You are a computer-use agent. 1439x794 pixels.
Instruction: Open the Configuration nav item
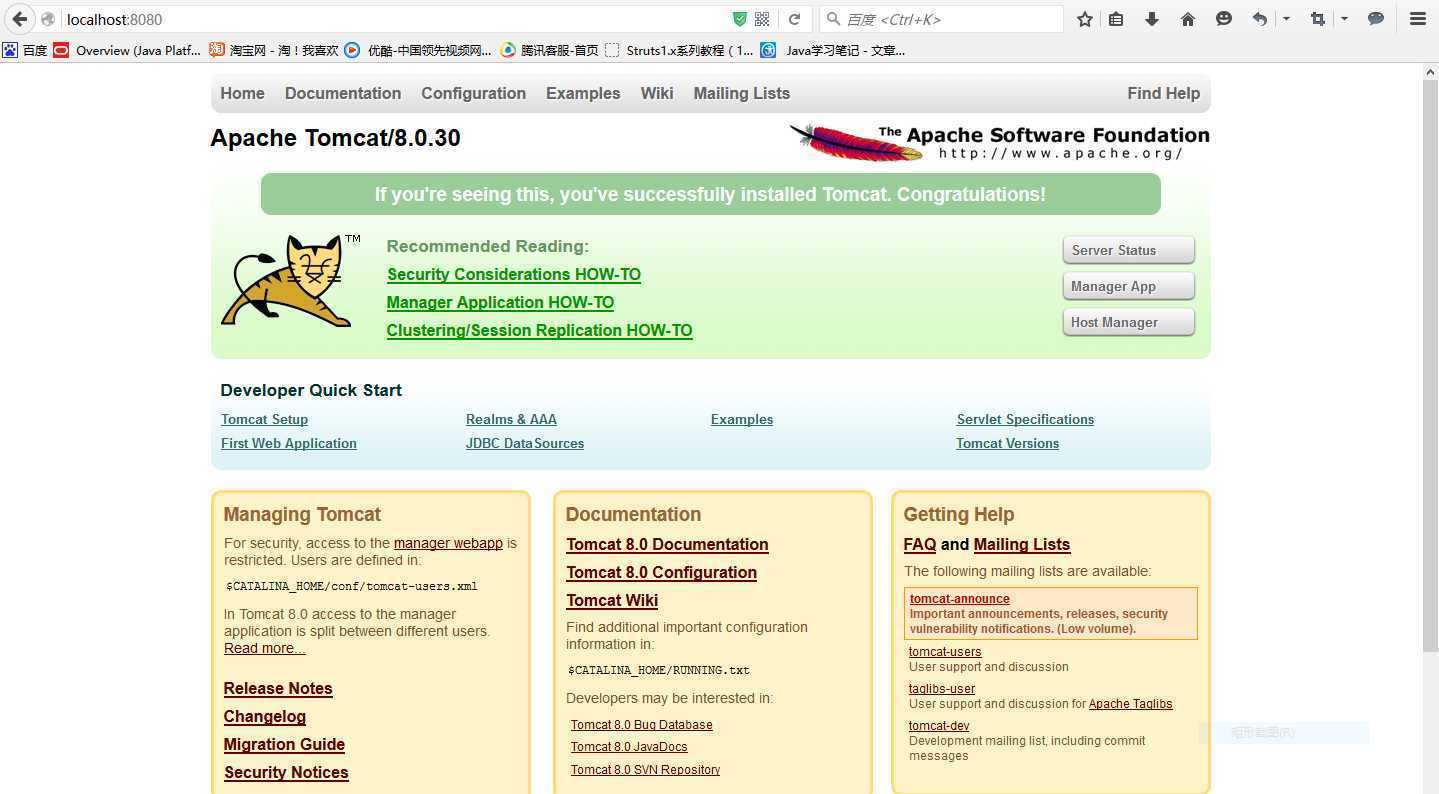[x=473, y=93]
